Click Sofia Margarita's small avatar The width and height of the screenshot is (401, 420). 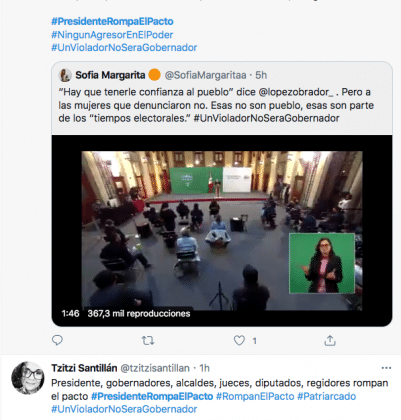(x=65, y=75)
